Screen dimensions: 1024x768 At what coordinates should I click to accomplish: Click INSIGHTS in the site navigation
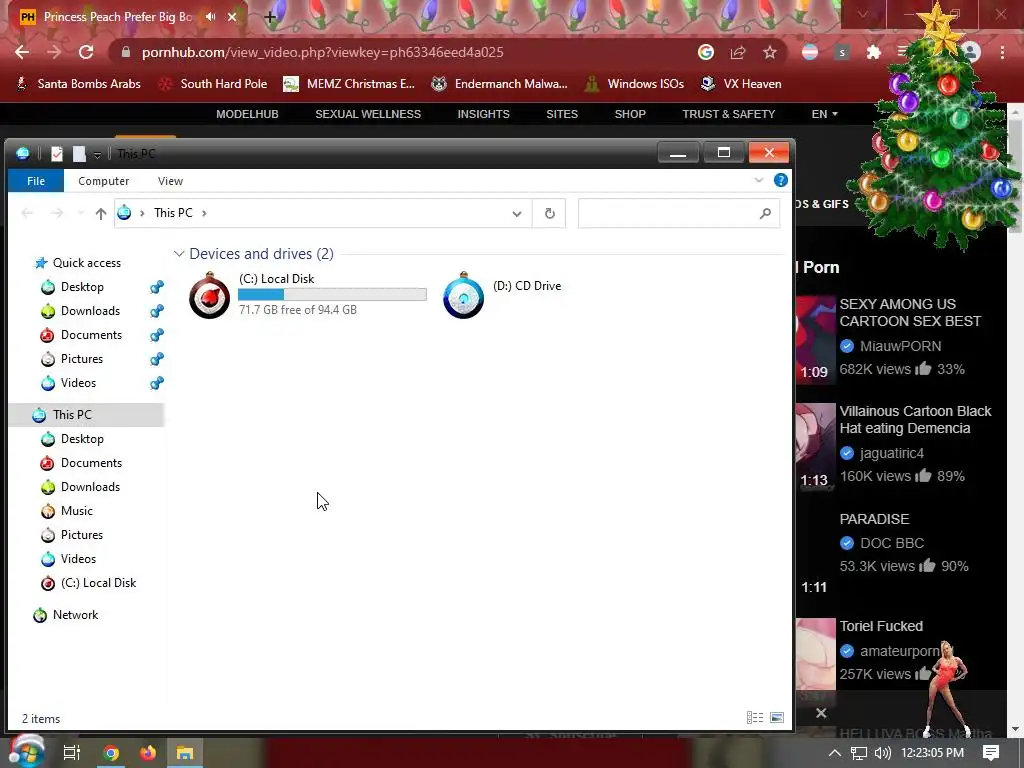[483, 114]
